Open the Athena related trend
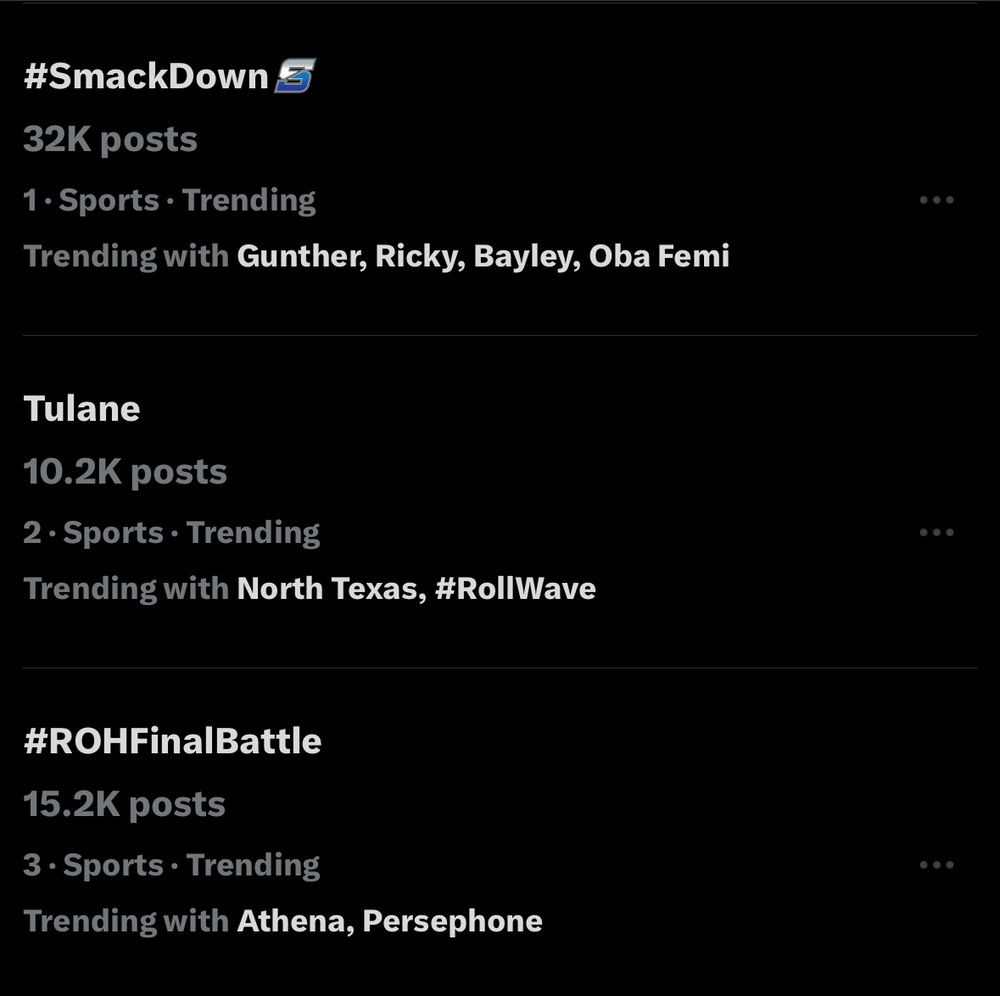The width and height of the screenshot is (1000, 996). [290, 921]
